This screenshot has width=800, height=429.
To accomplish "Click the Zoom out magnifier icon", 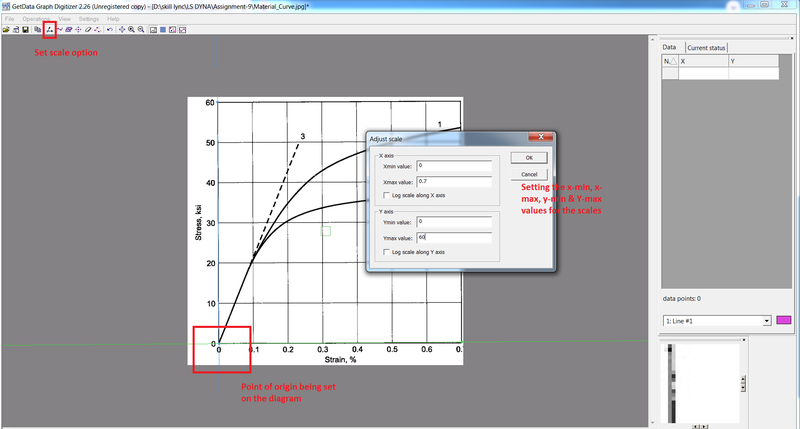I will point(141,30).
